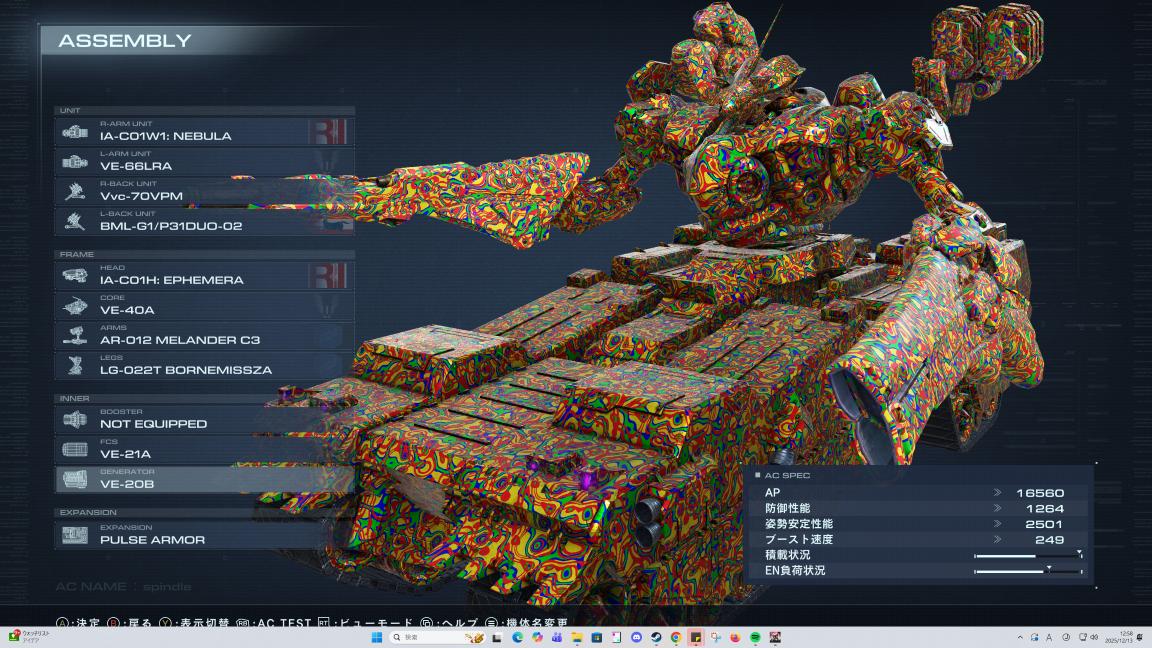The height and width of the screenshot is (648, 1152).
Task: Click the EXPANSION Pulse Armor icon
Action: [75, 536]
